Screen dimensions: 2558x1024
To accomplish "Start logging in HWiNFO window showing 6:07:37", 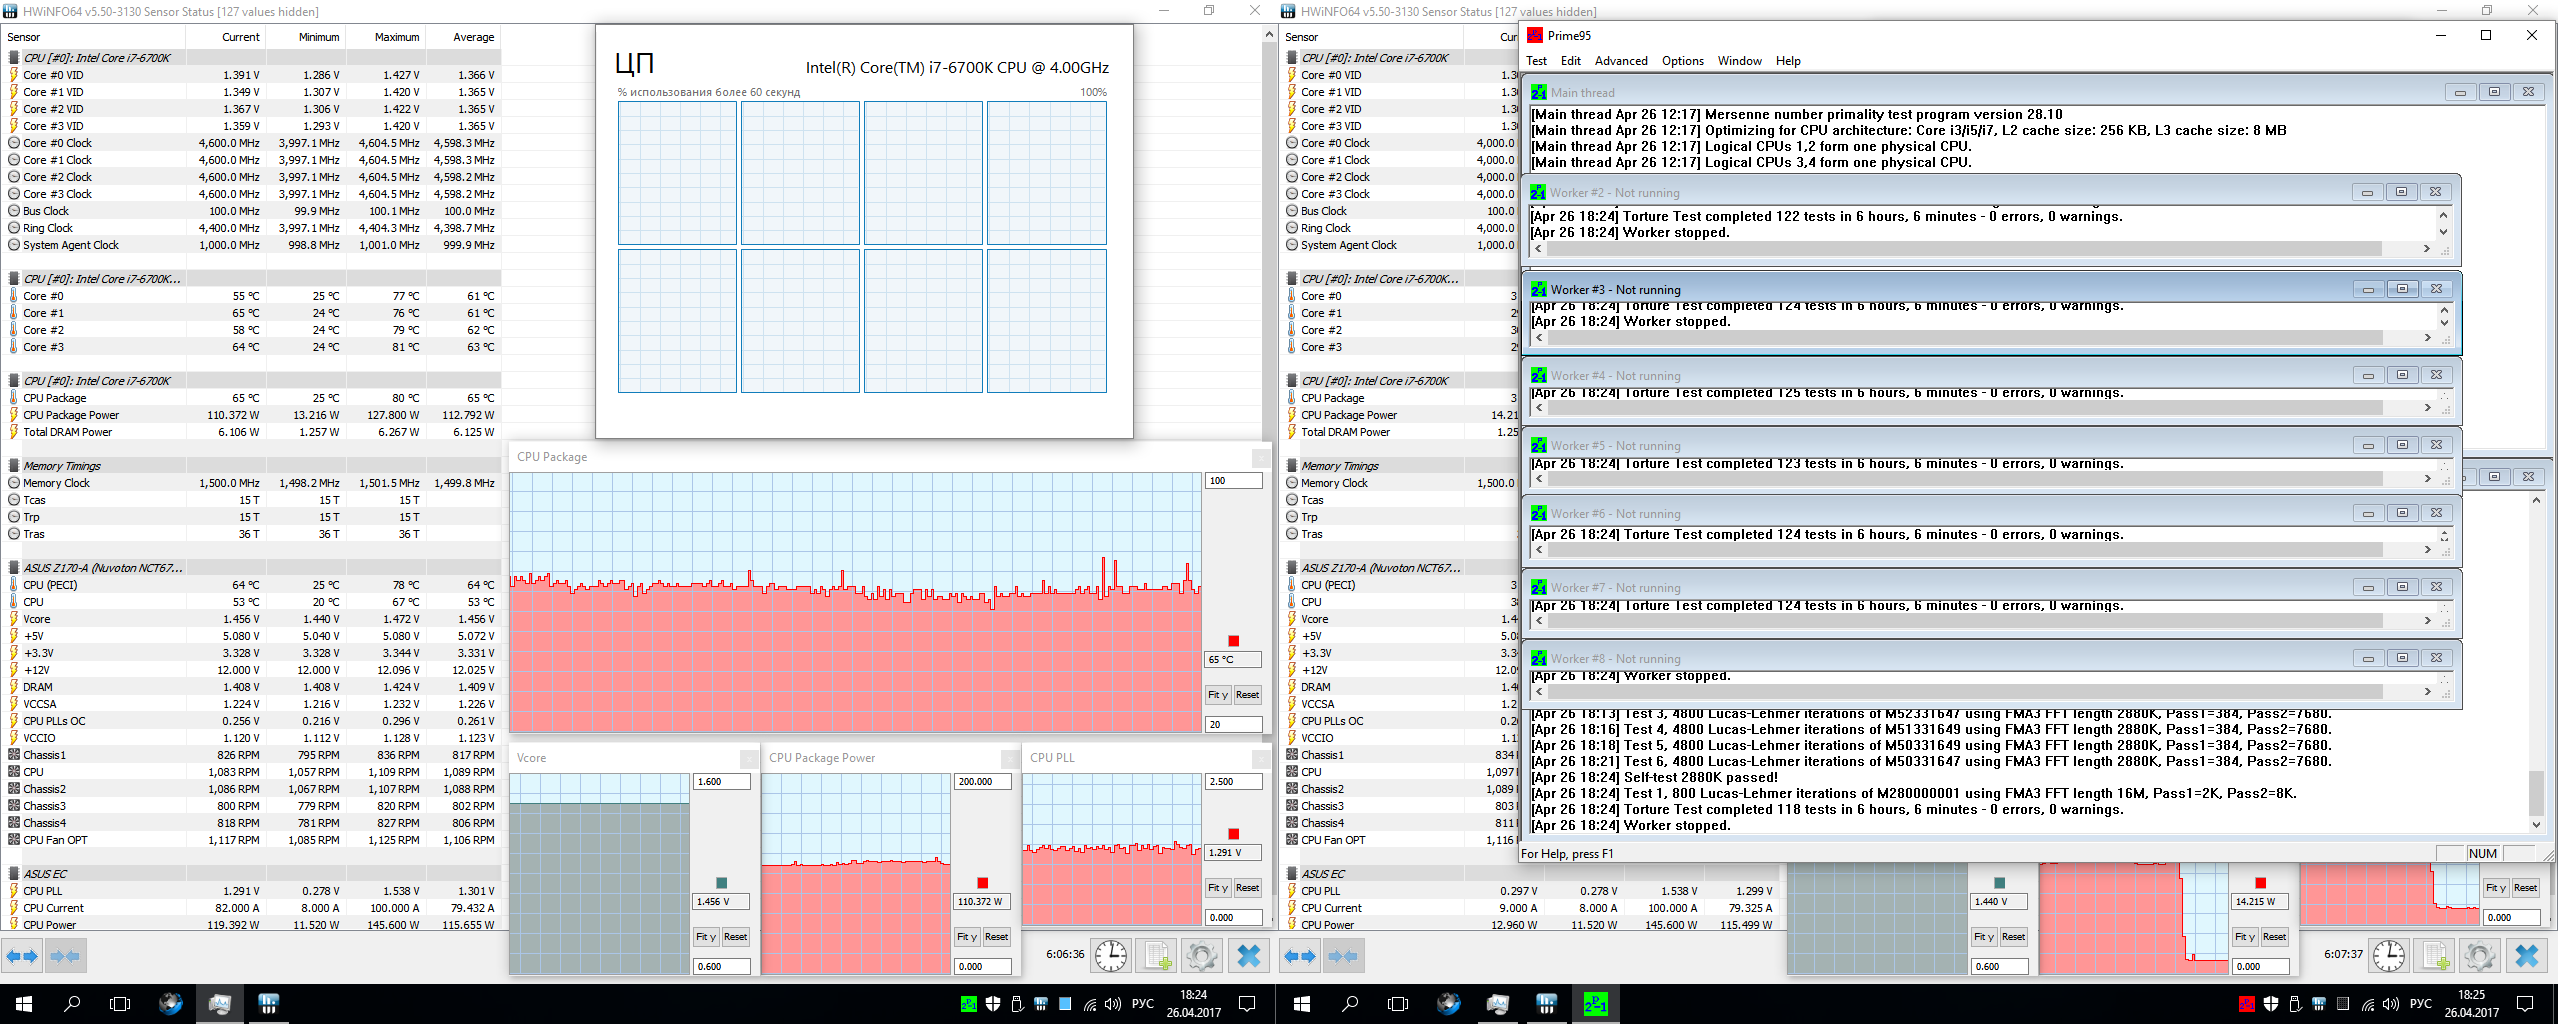I will (2435, 956).
